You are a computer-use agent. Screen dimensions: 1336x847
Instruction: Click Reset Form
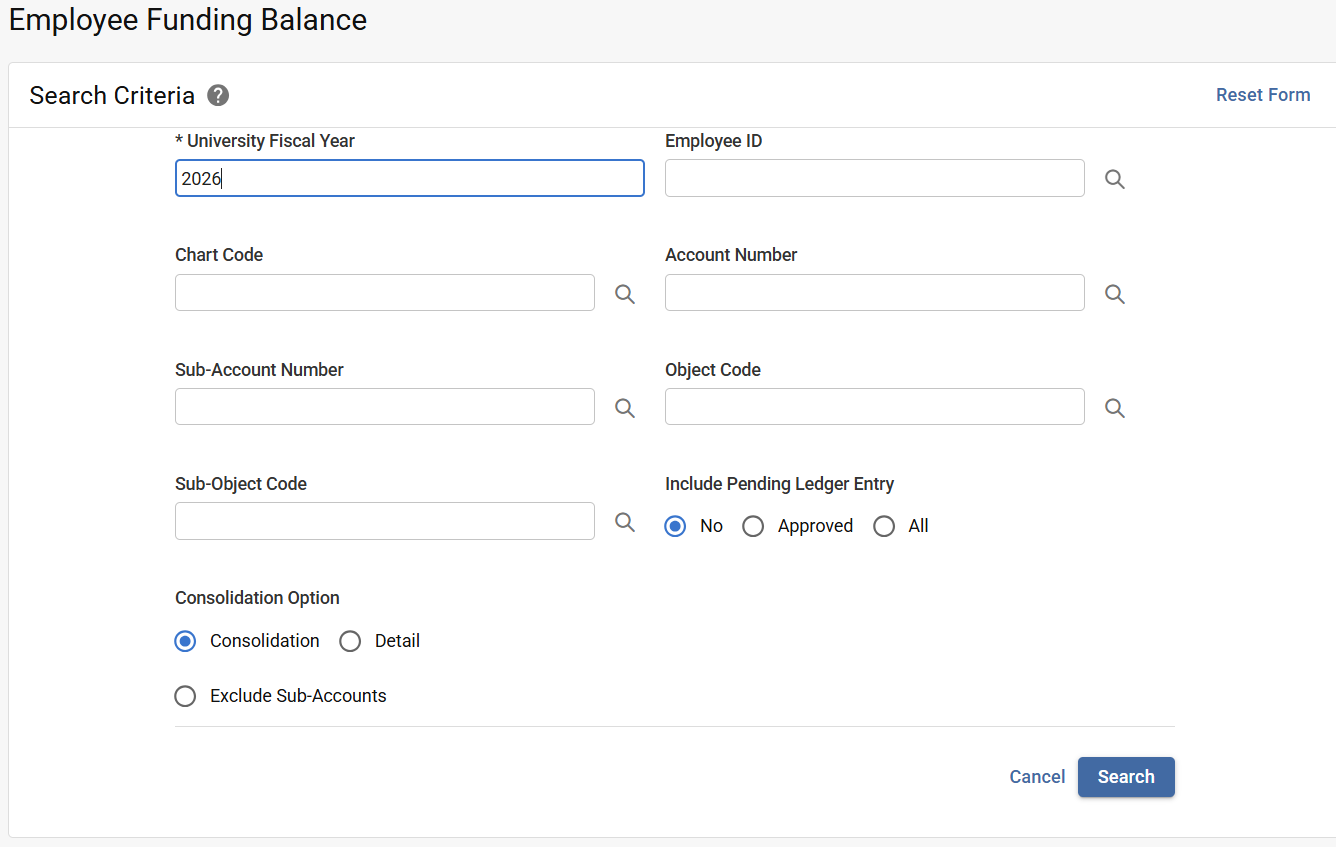click(x=1263, y=94)
